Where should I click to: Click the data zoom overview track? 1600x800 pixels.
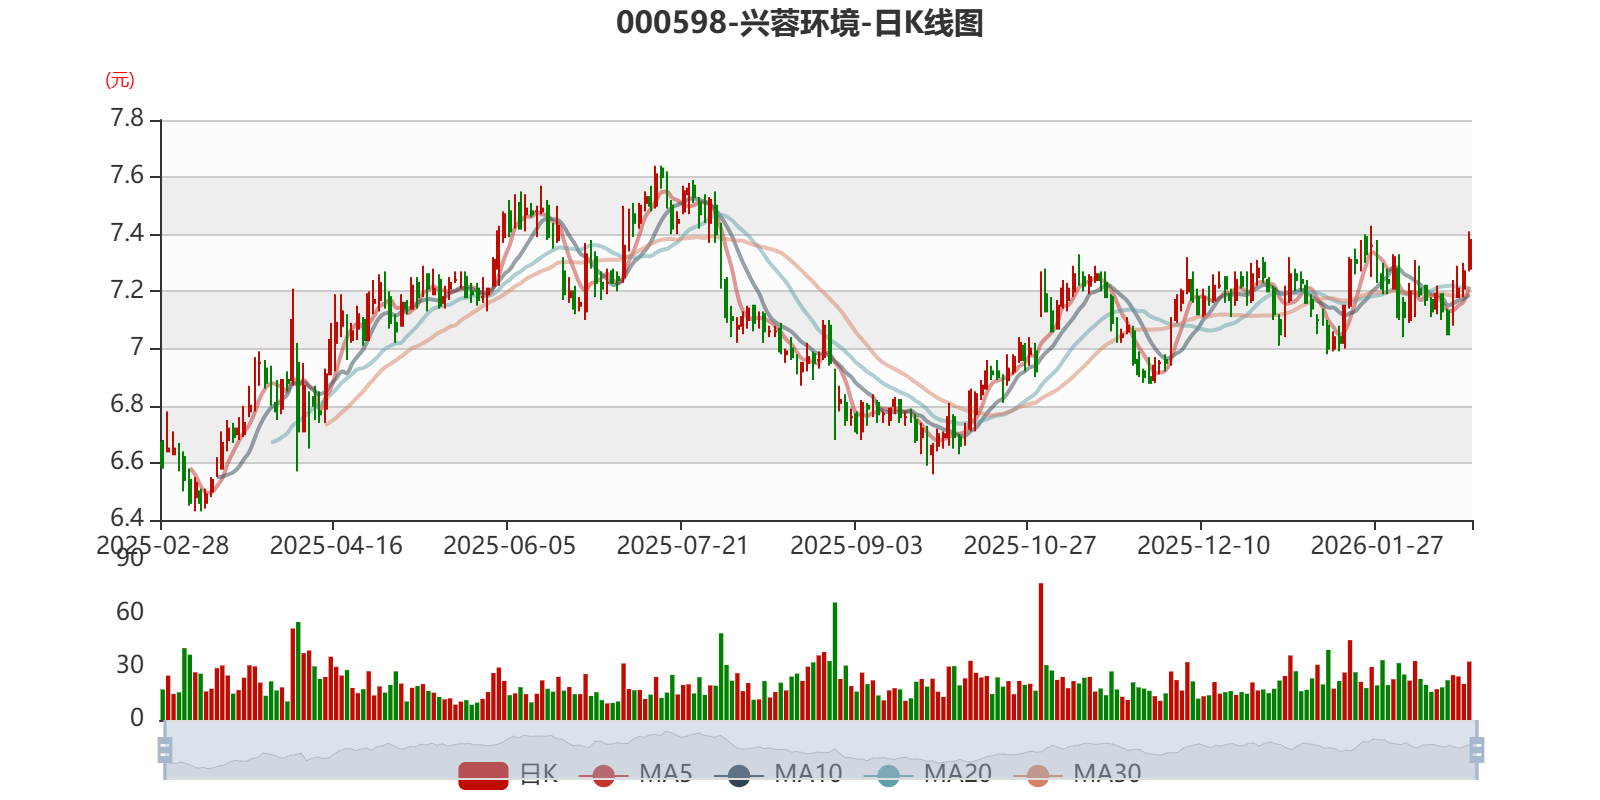click(820, 749)
